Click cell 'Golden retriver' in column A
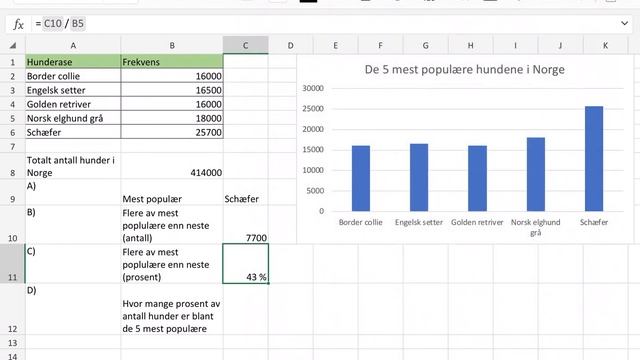The image size is (640, 360). coord(73,104)
